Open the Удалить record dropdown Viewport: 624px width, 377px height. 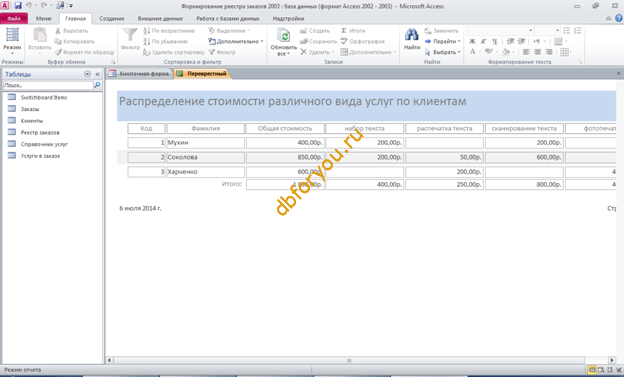(x=318, y=52)
